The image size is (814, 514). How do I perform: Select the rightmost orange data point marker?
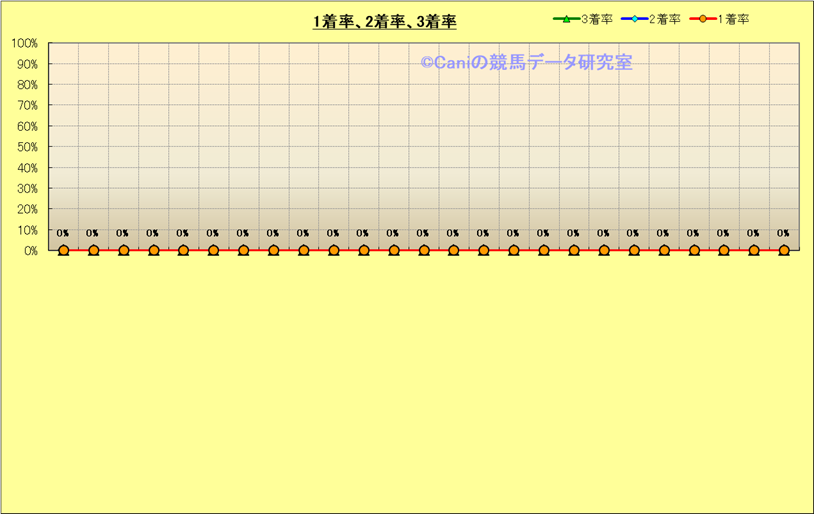click(784, 250)
